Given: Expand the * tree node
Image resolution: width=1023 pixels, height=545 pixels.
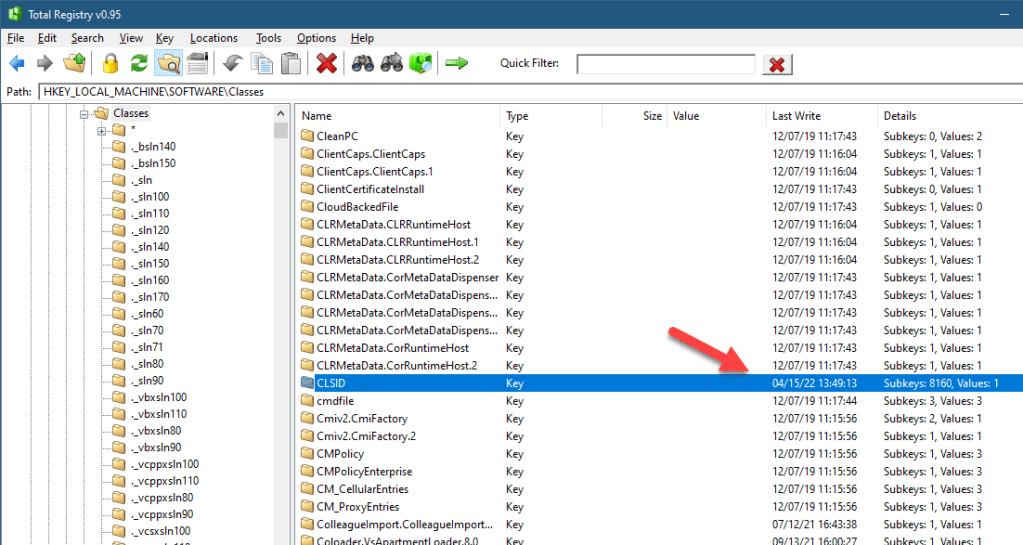Looking at the screenshot, I should [x=102, y=131].
